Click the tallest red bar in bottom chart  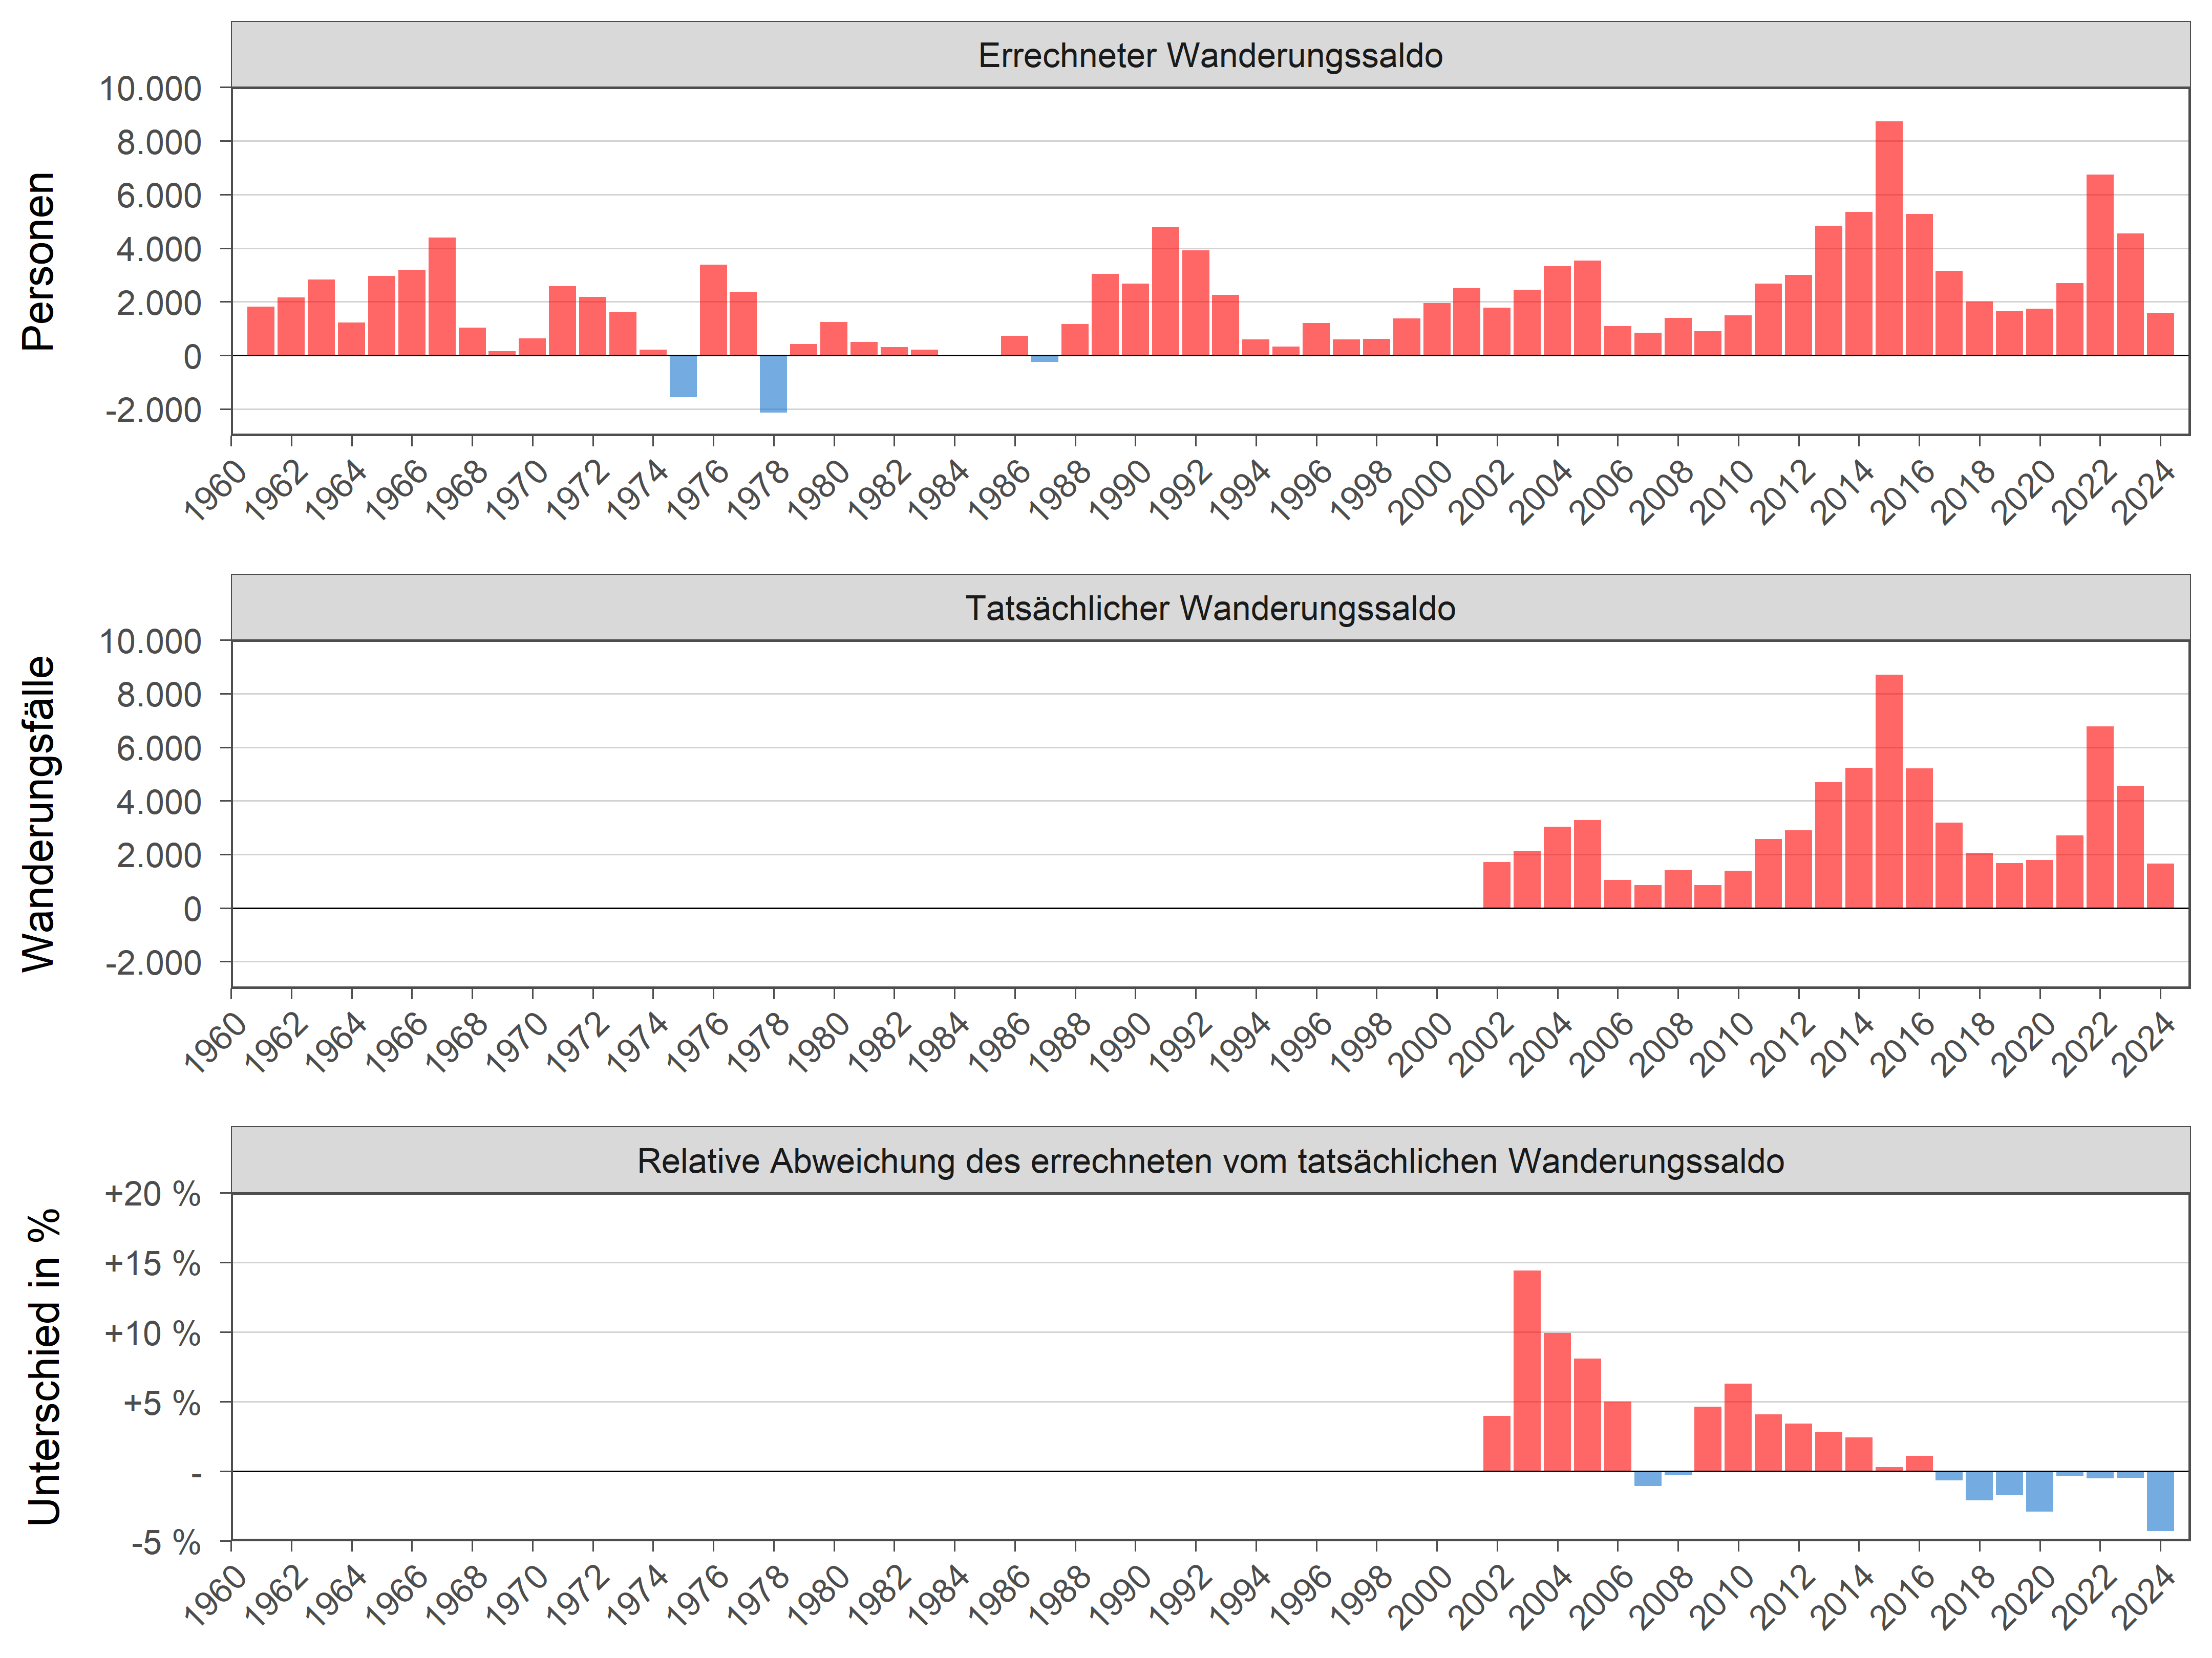point(1526,1370)
